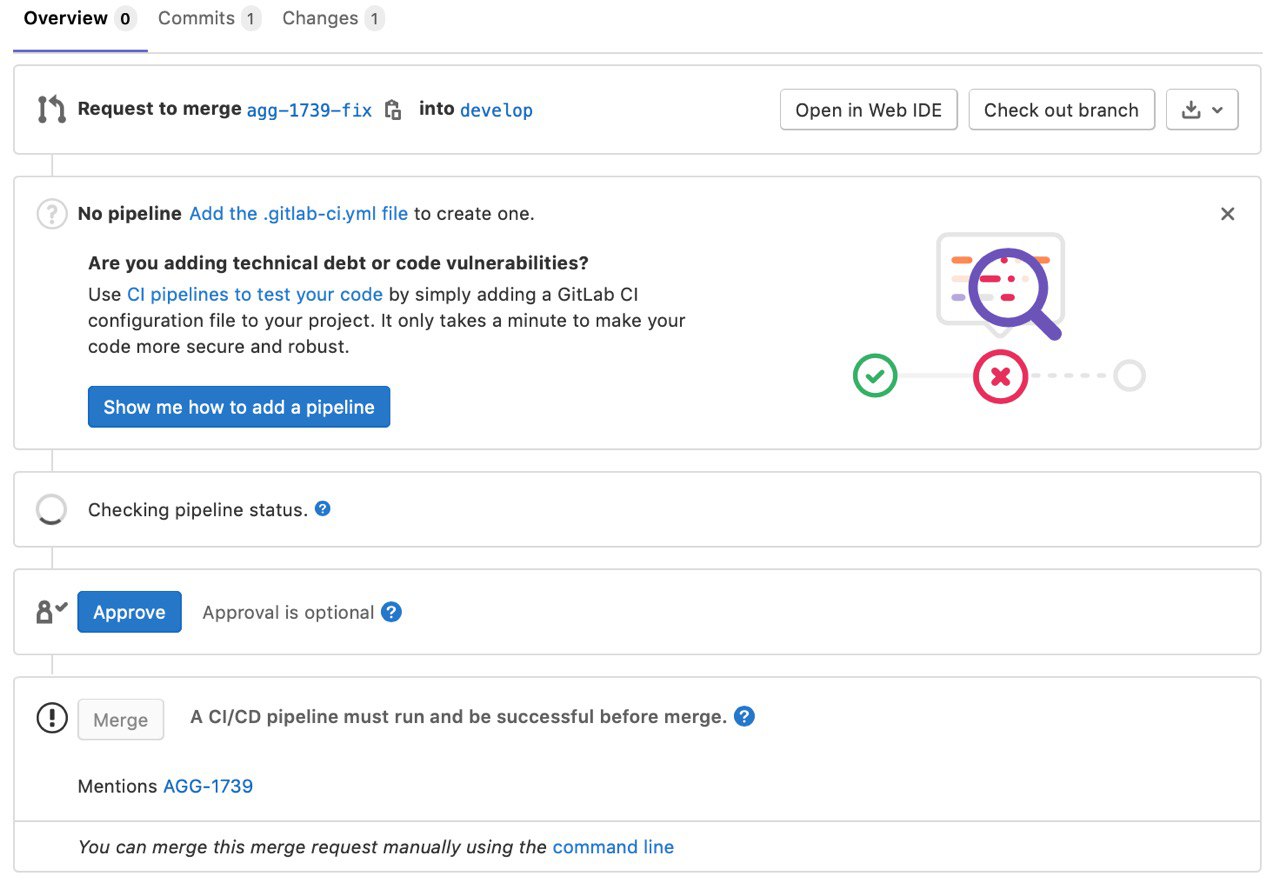Click the approval person-check icon
The height and width of the screenshot is (883, 1280).
pos(51,612)
